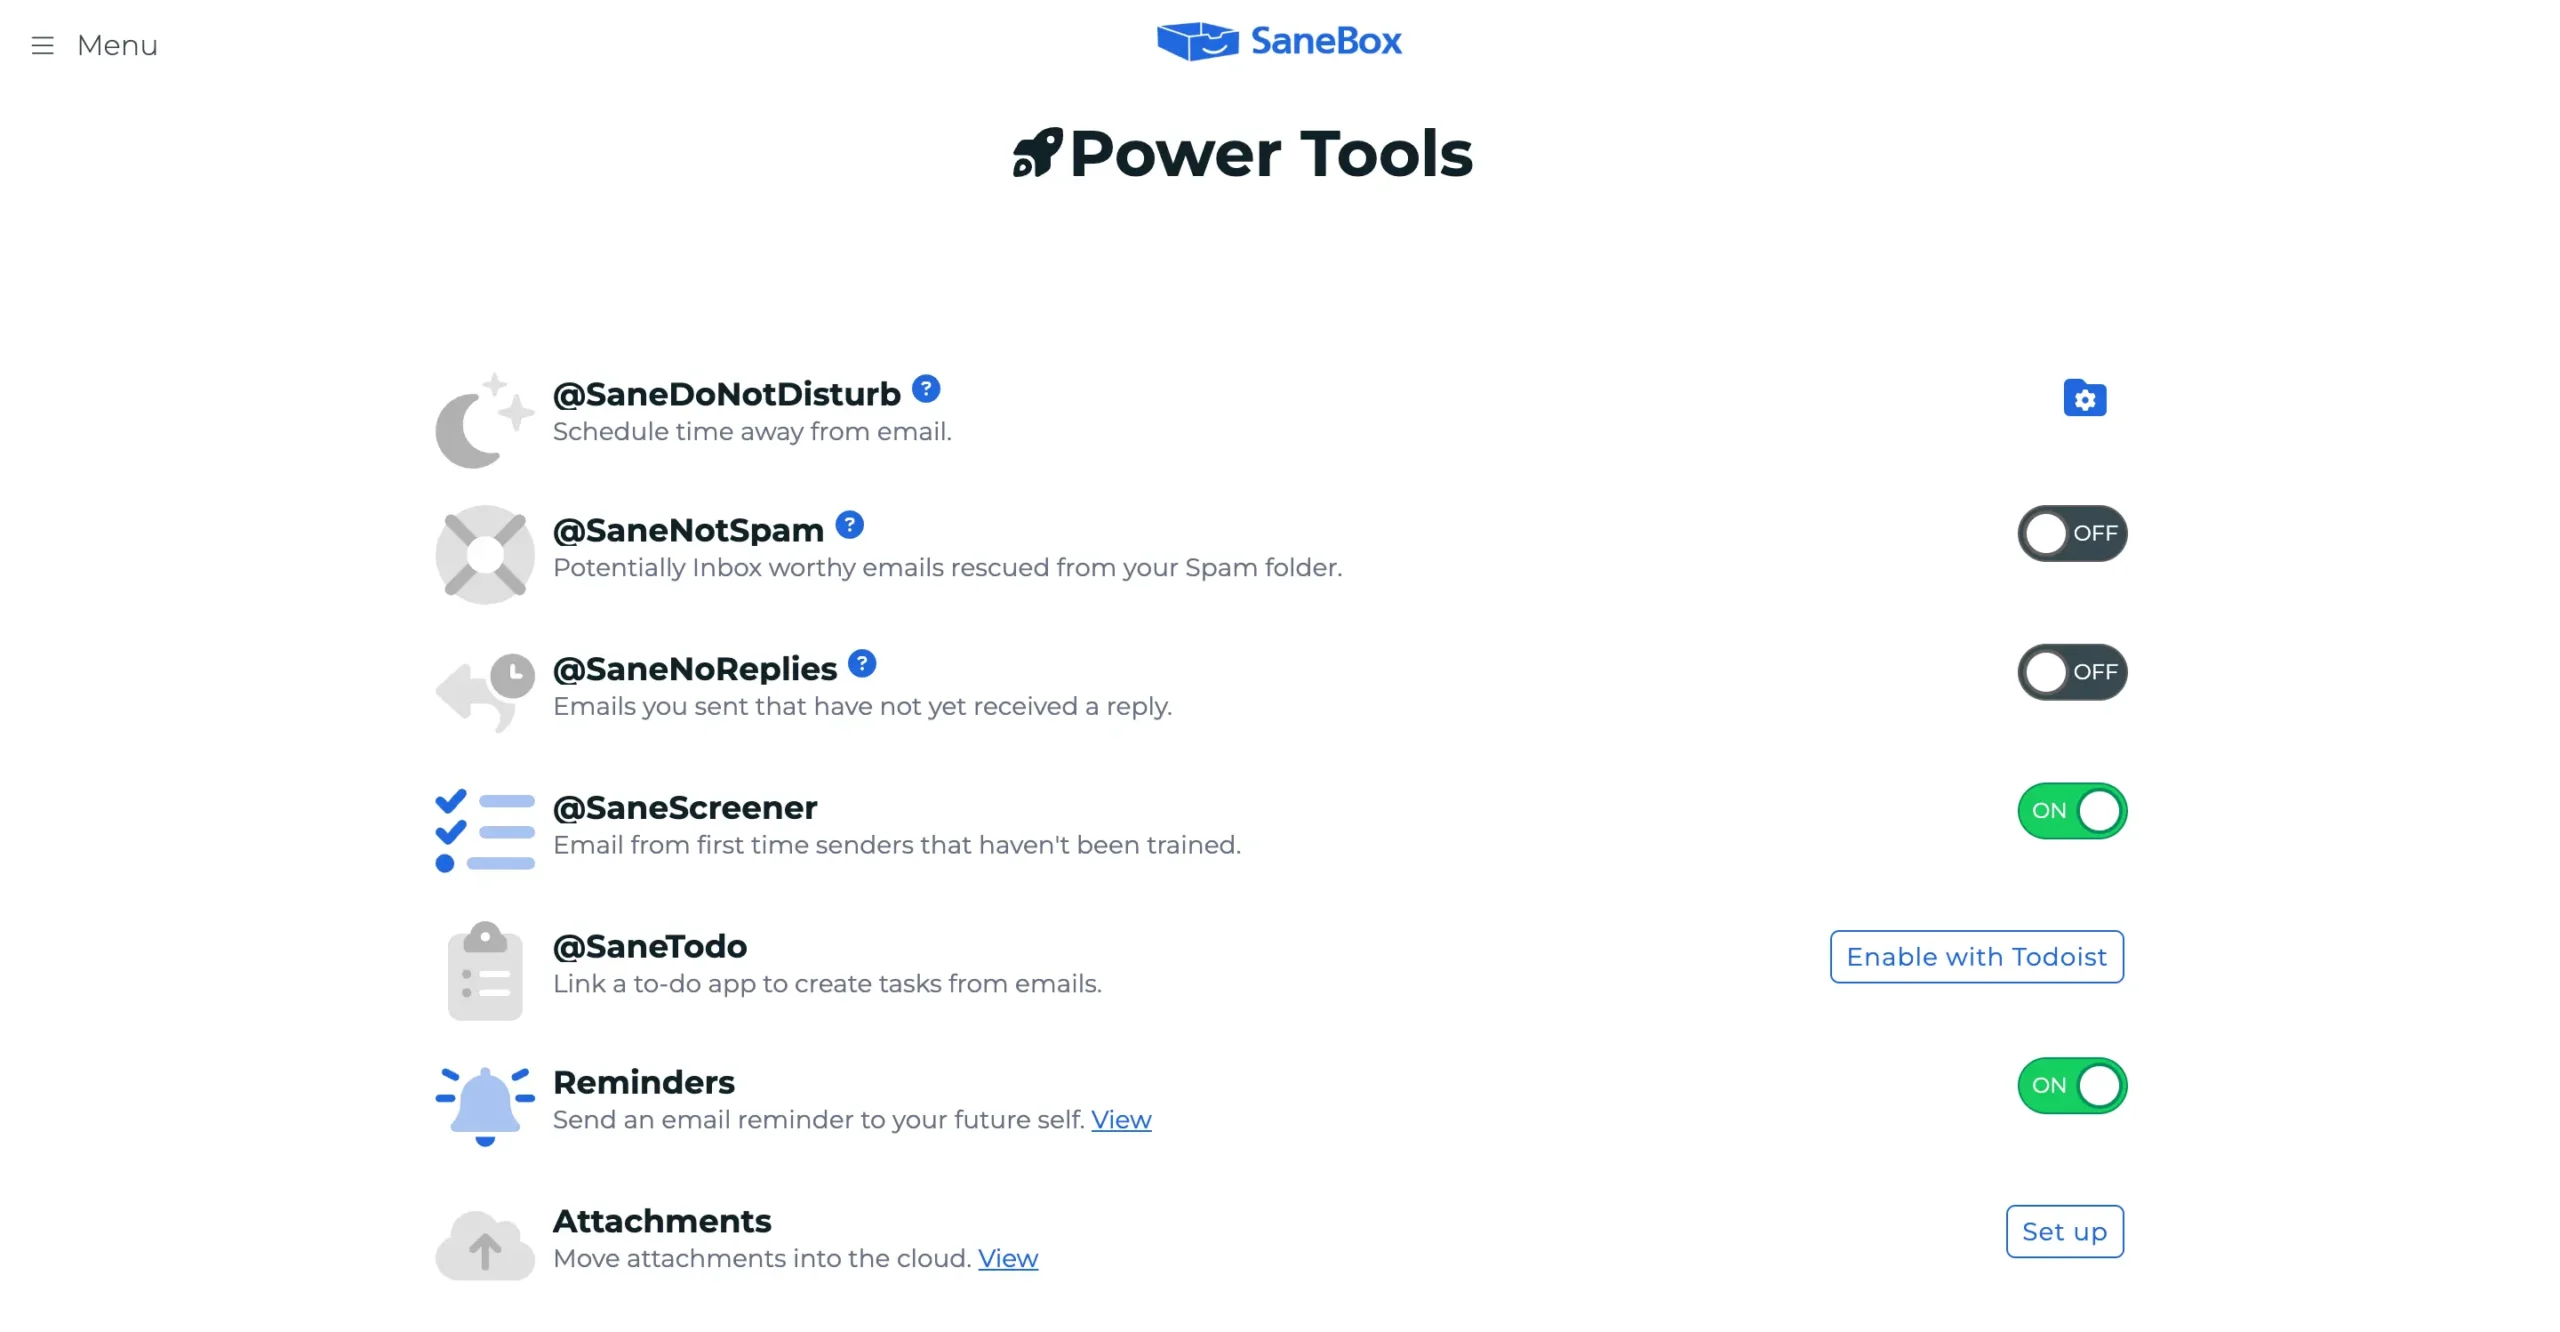Viewport: 2560px width, 1332px height.
Task: Click the SaneScreener checklist icon
Action: tap(485, 831)
